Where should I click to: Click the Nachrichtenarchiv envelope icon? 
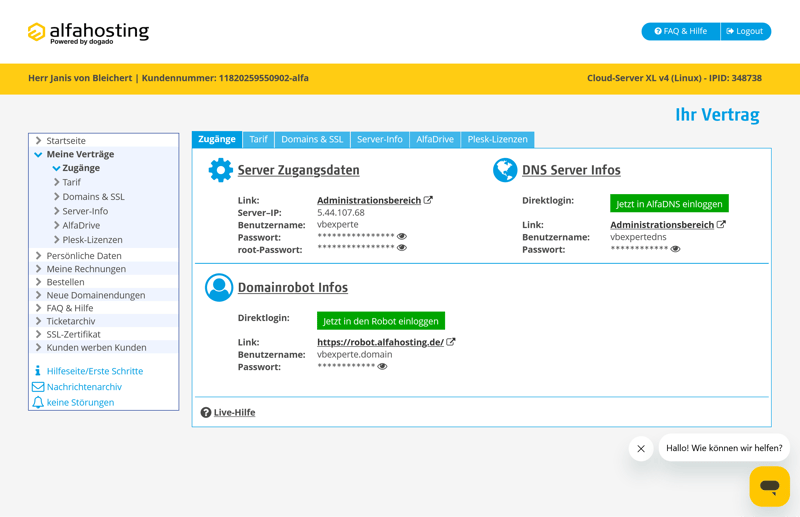point(38,387)
